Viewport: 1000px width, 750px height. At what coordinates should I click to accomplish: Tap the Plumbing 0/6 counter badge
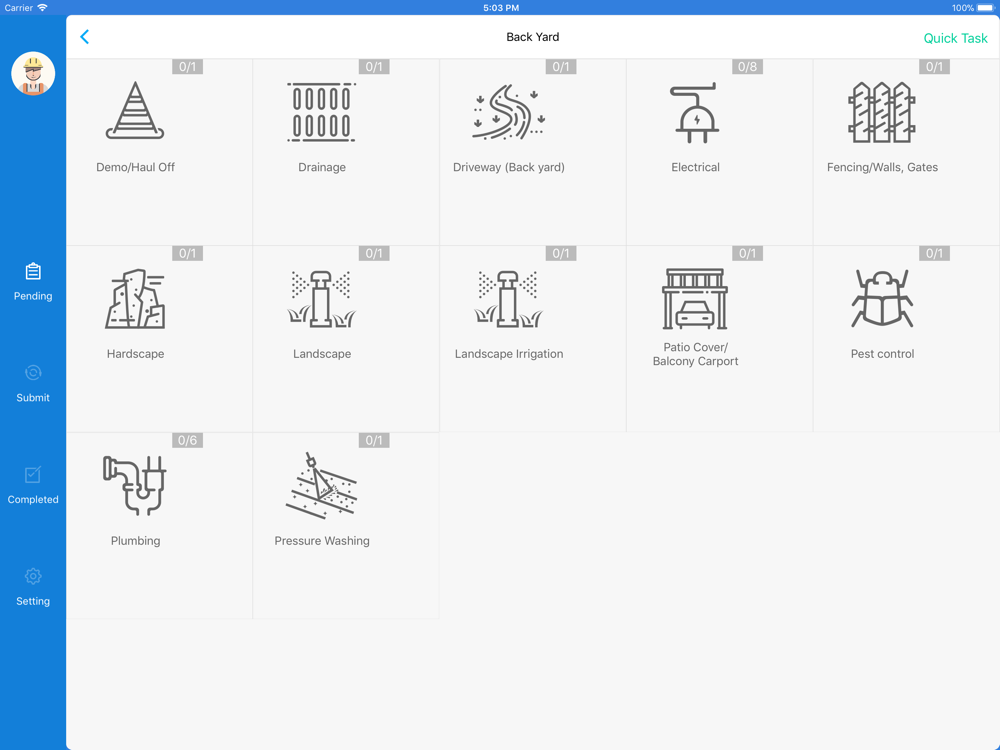pos(187,440)
